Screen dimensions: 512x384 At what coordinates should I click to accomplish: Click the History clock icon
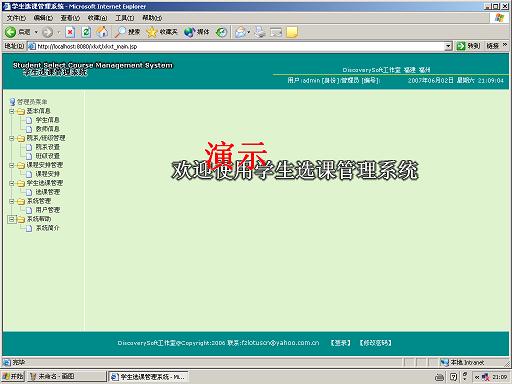[x=221, y=32]
